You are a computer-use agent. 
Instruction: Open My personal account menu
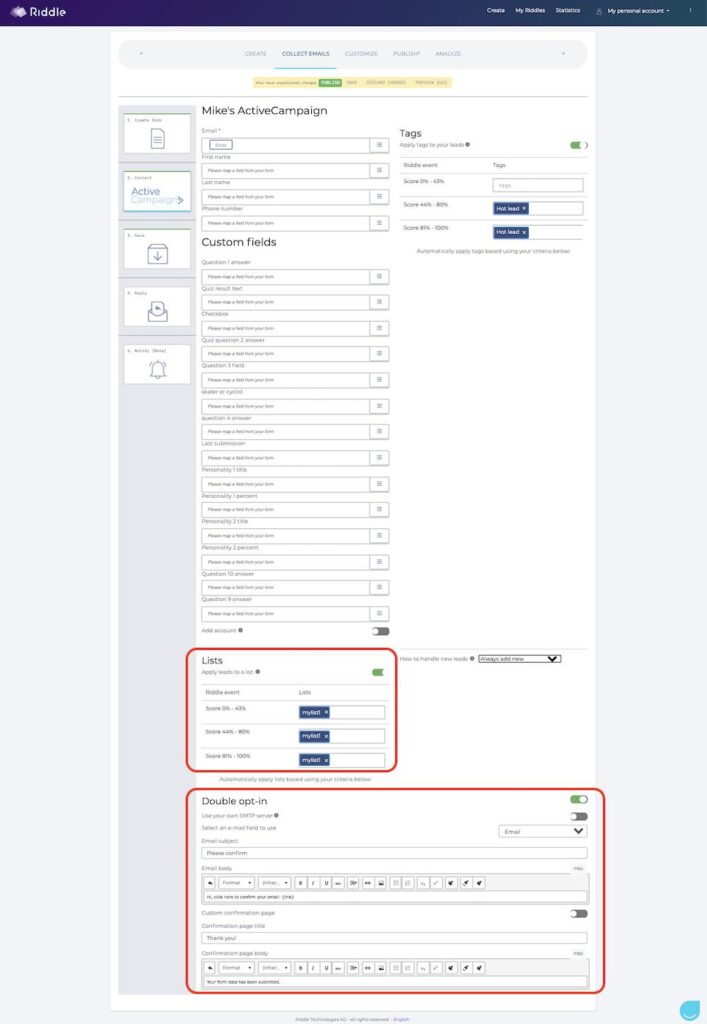click(x=633, y=11)
